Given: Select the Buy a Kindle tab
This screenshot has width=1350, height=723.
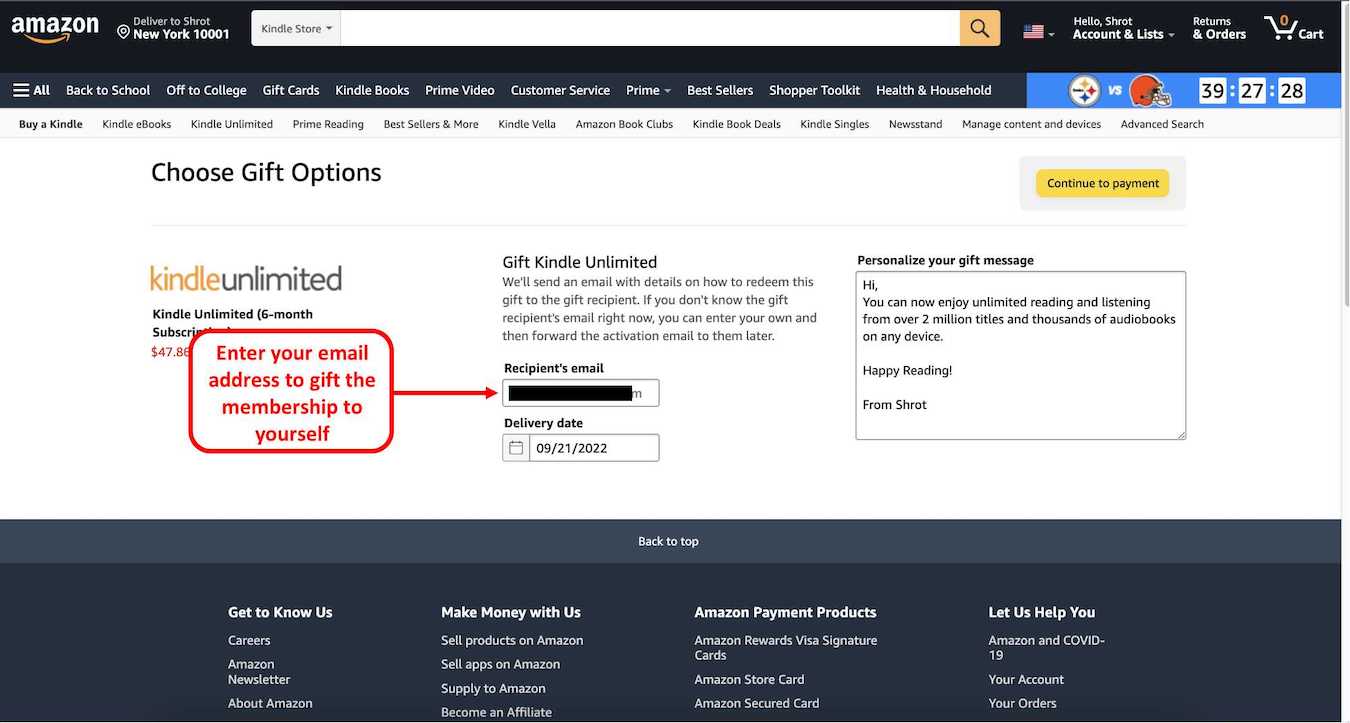Looking at the screenshot, I should pos(51,124).
